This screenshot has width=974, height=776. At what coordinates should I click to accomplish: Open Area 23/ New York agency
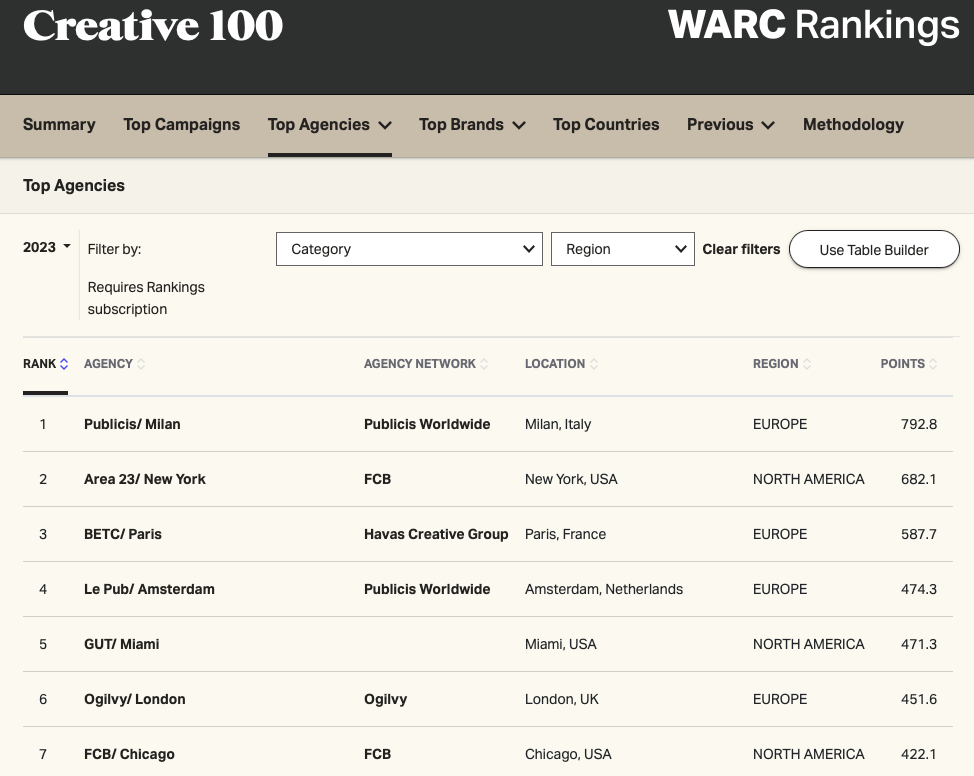pos(145,479)
